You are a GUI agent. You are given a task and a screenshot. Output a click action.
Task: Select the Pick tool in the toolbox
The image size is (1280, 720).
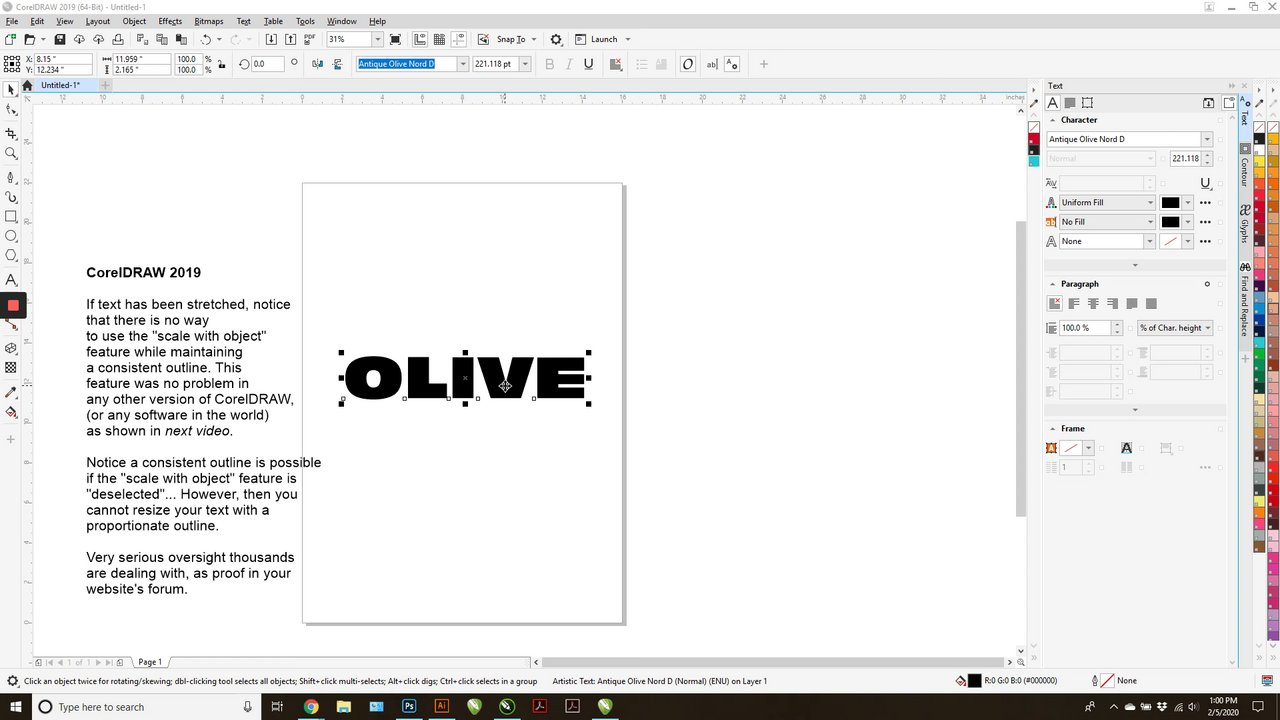(x=11, y=90)
